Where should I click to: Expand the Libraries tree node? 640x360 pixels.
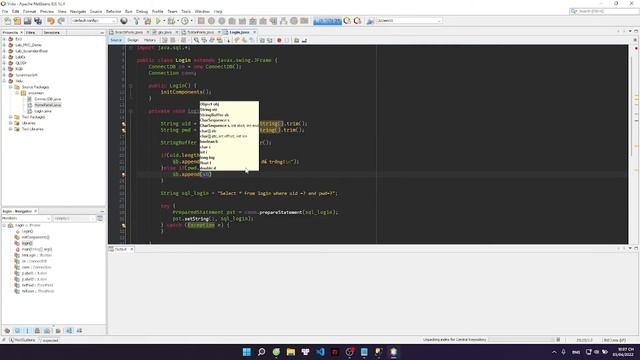[x=11, y=123]
